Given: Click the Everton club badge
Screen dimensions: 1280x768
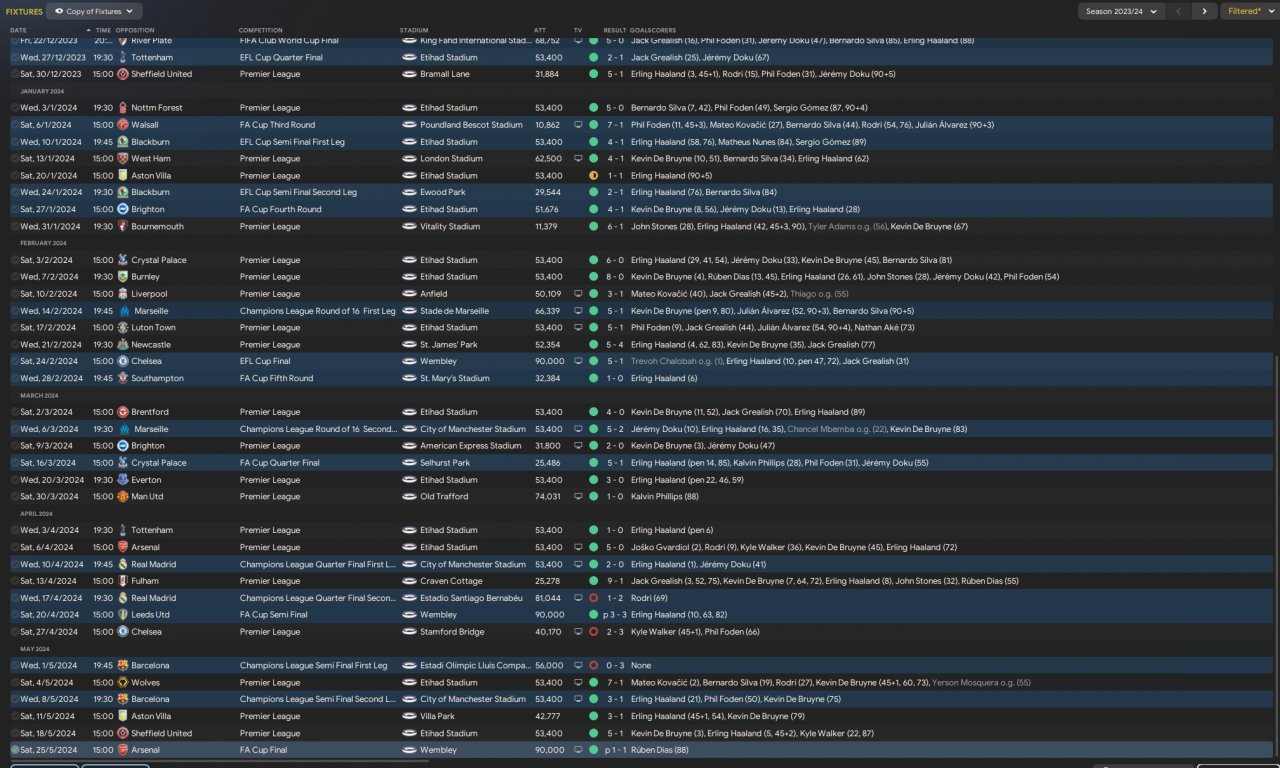Looking at the screenshot, I should click(122, 480).
